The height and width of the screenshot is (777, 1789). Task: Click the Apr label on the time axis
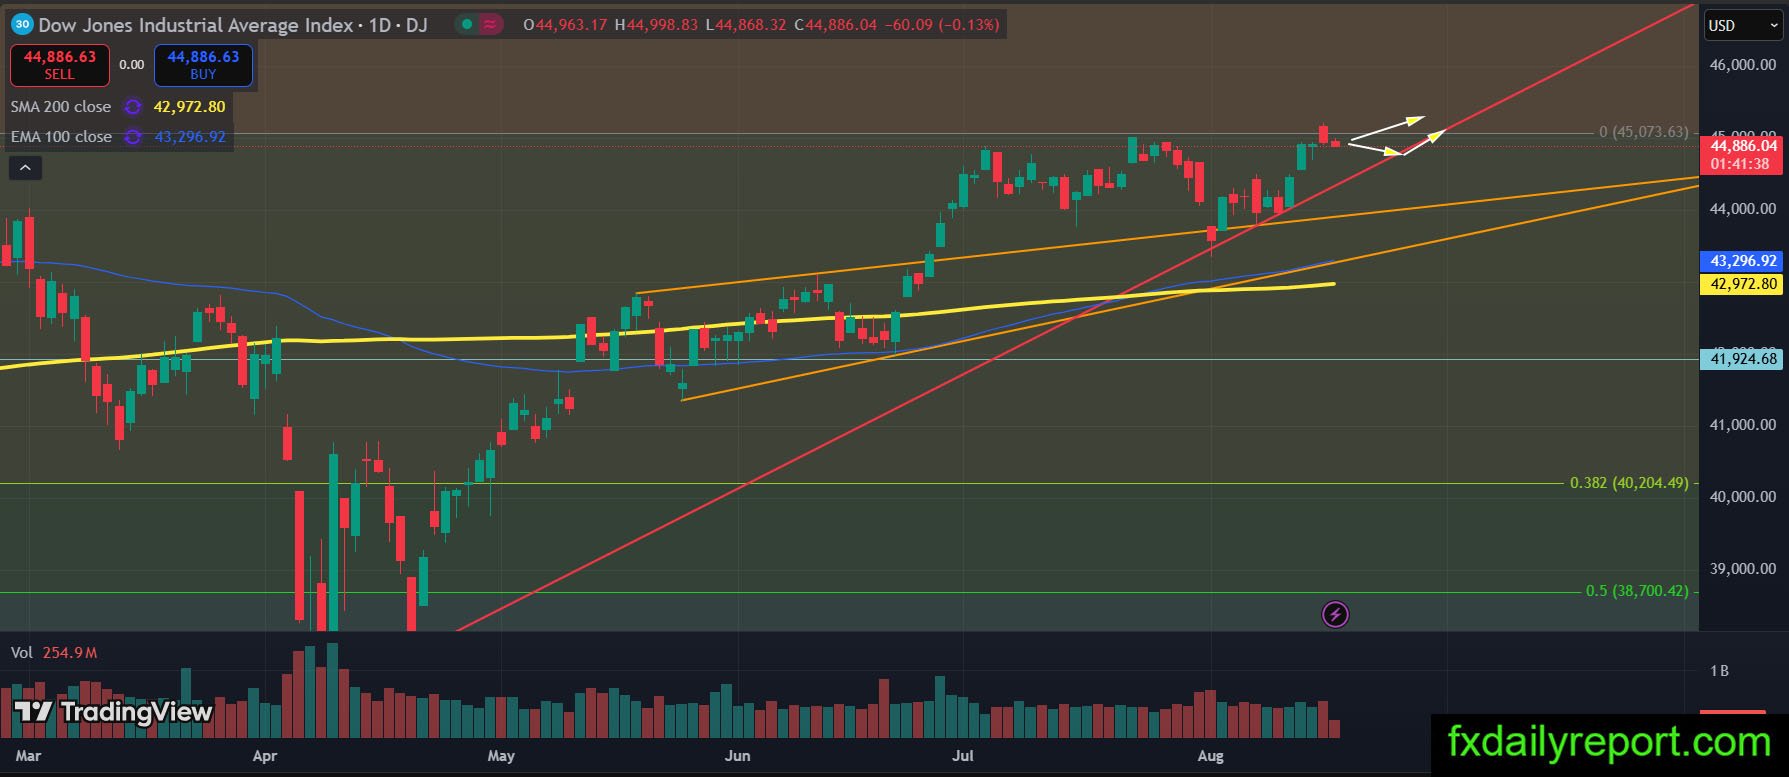pyautogui.click(x=265, y=756)
